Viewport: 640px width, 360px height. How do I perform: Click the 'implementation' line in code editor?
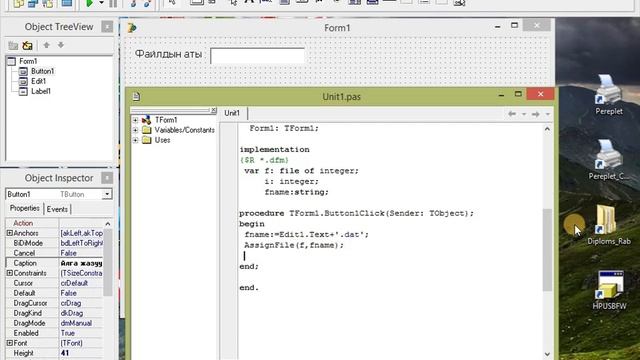[x=274, y=149]
